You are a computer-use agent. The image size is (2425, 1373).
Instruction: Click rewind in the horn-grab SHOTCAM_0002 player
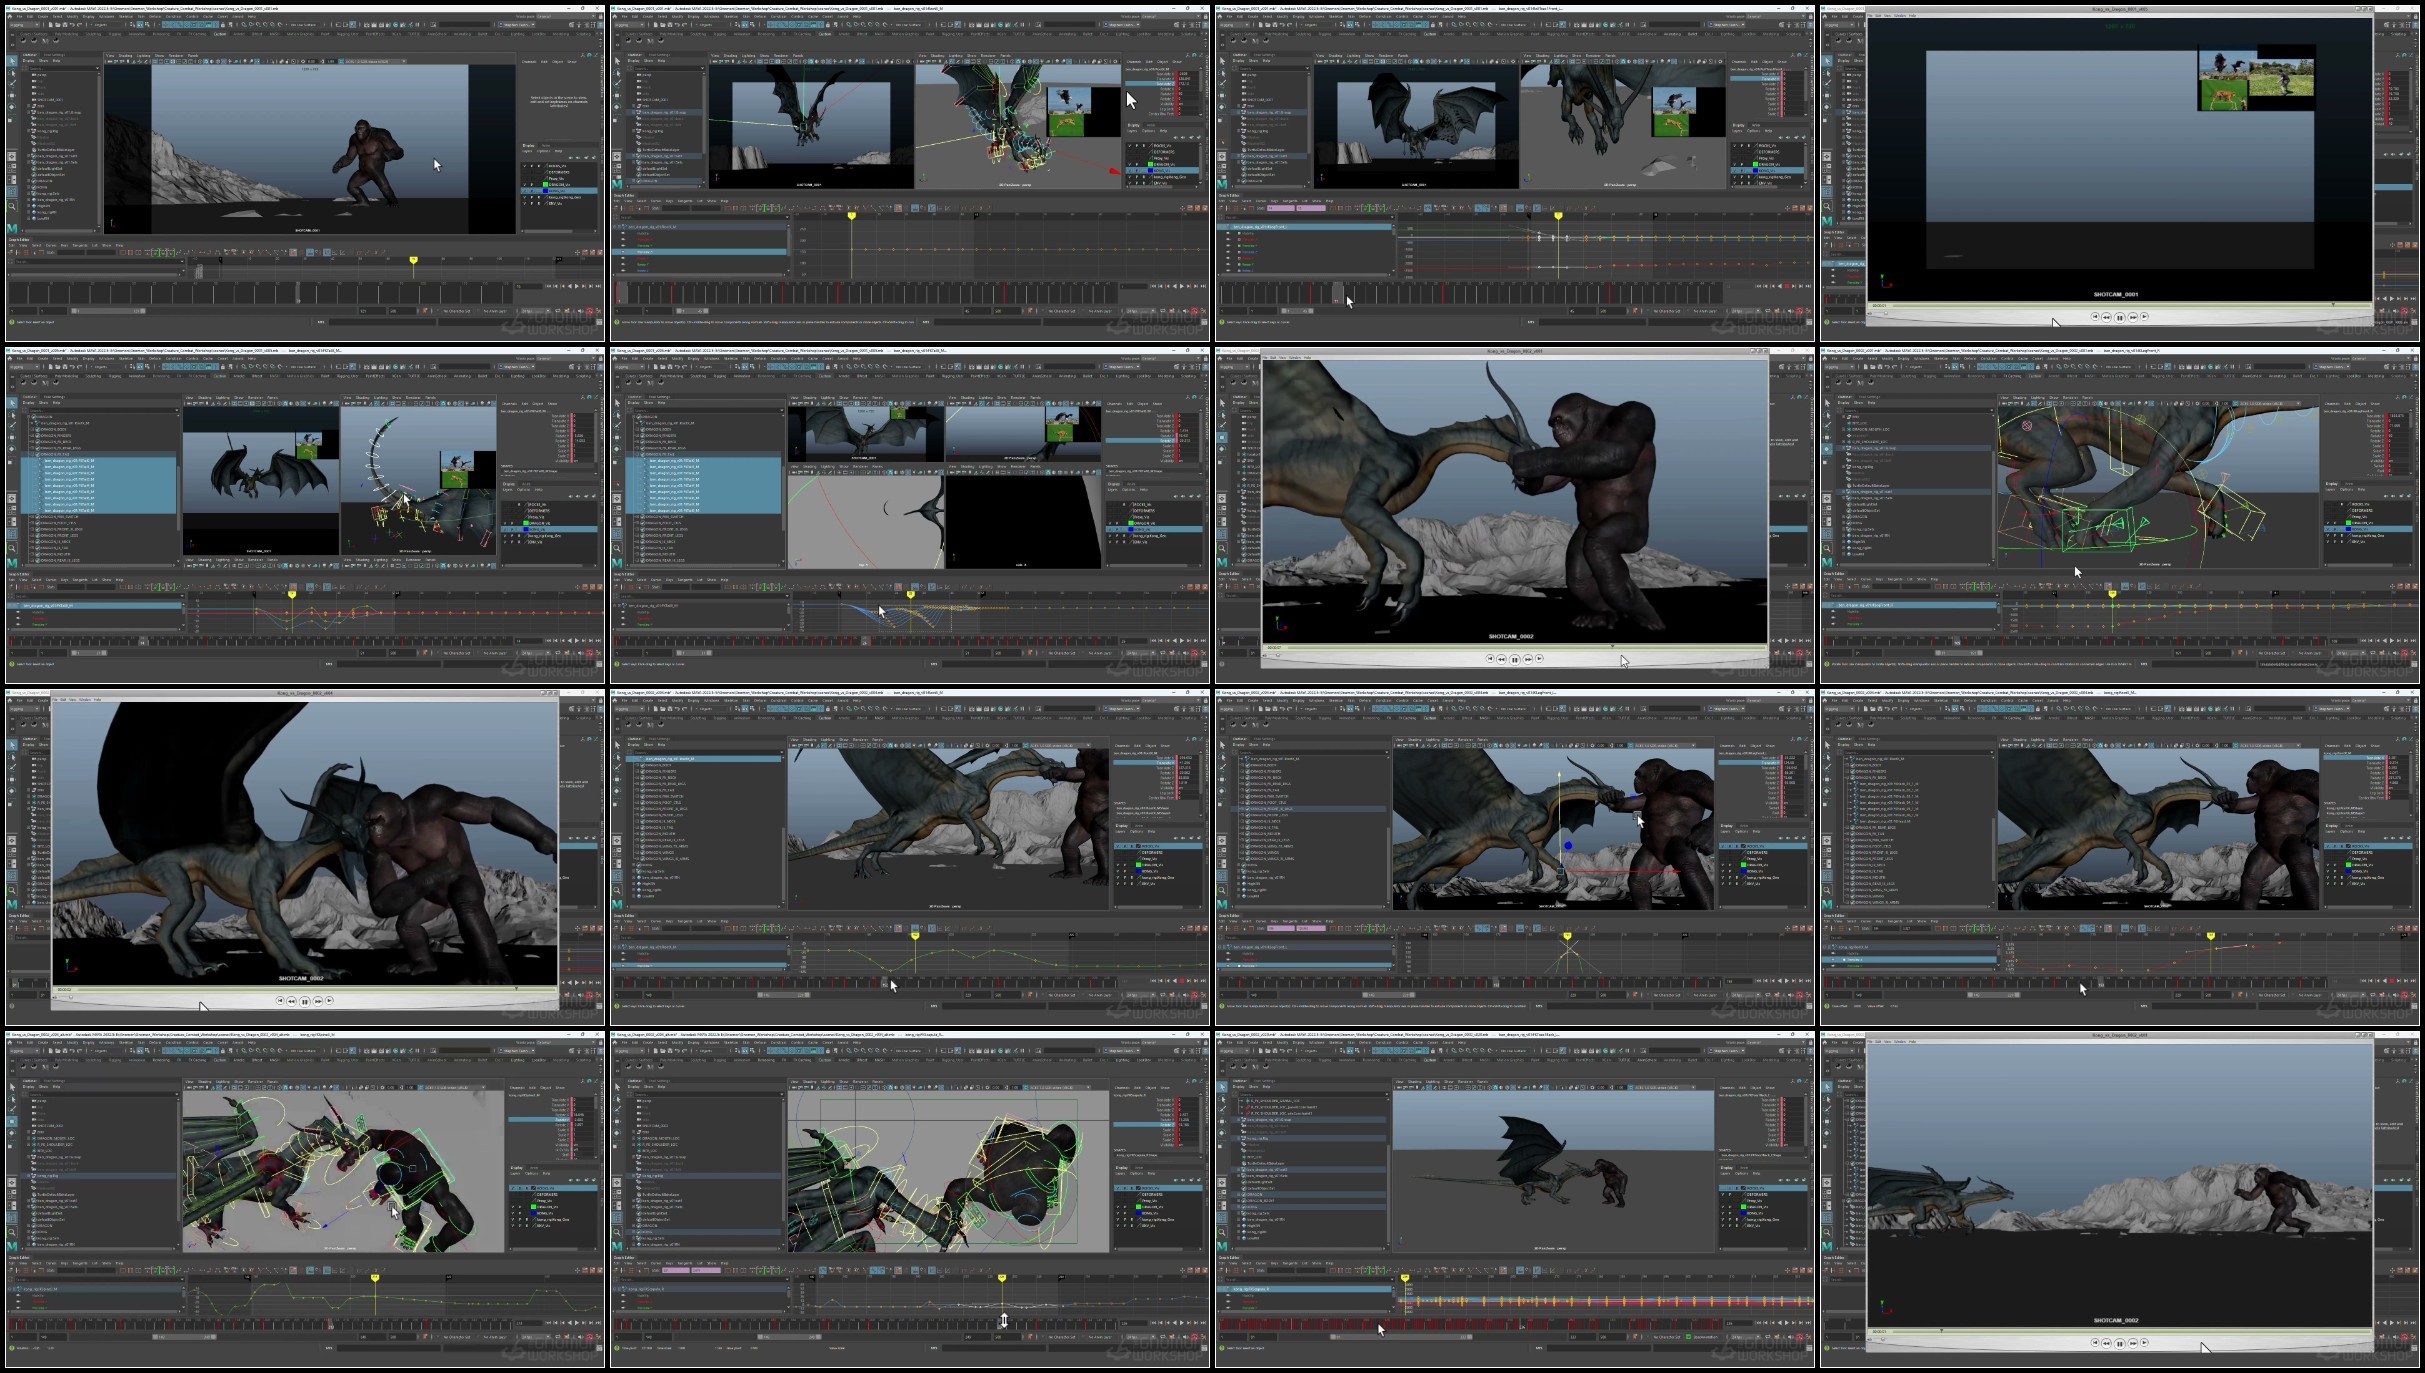pyautogui.click(x=1502, y=658)
